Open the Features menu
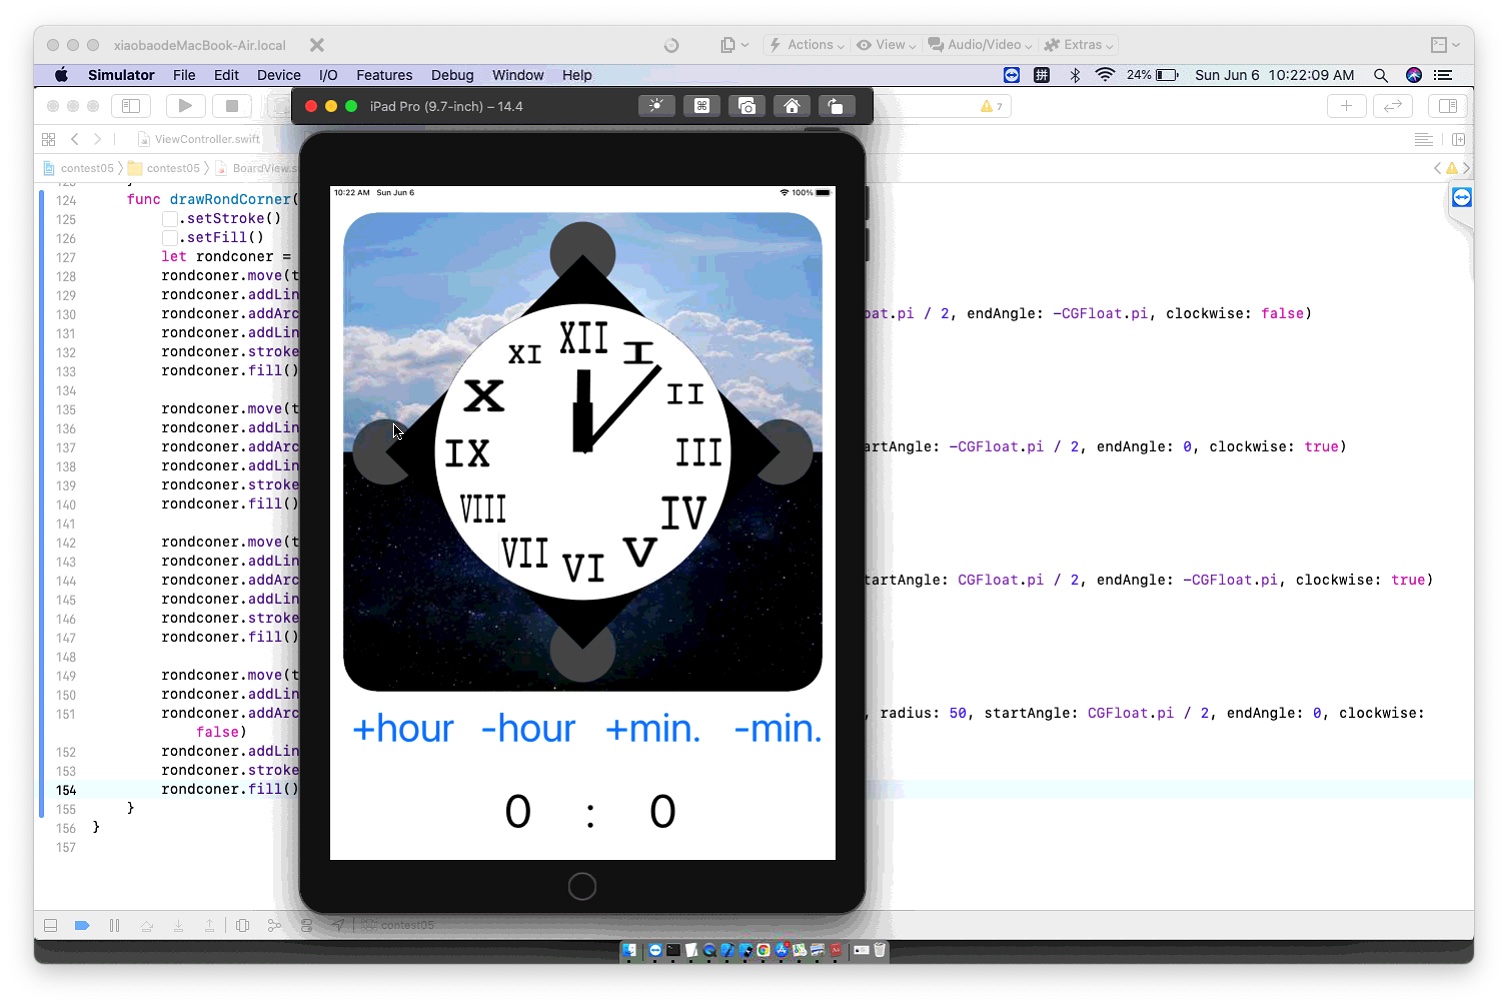This screenshot has width=1508, height=1006. pos(384,75)
